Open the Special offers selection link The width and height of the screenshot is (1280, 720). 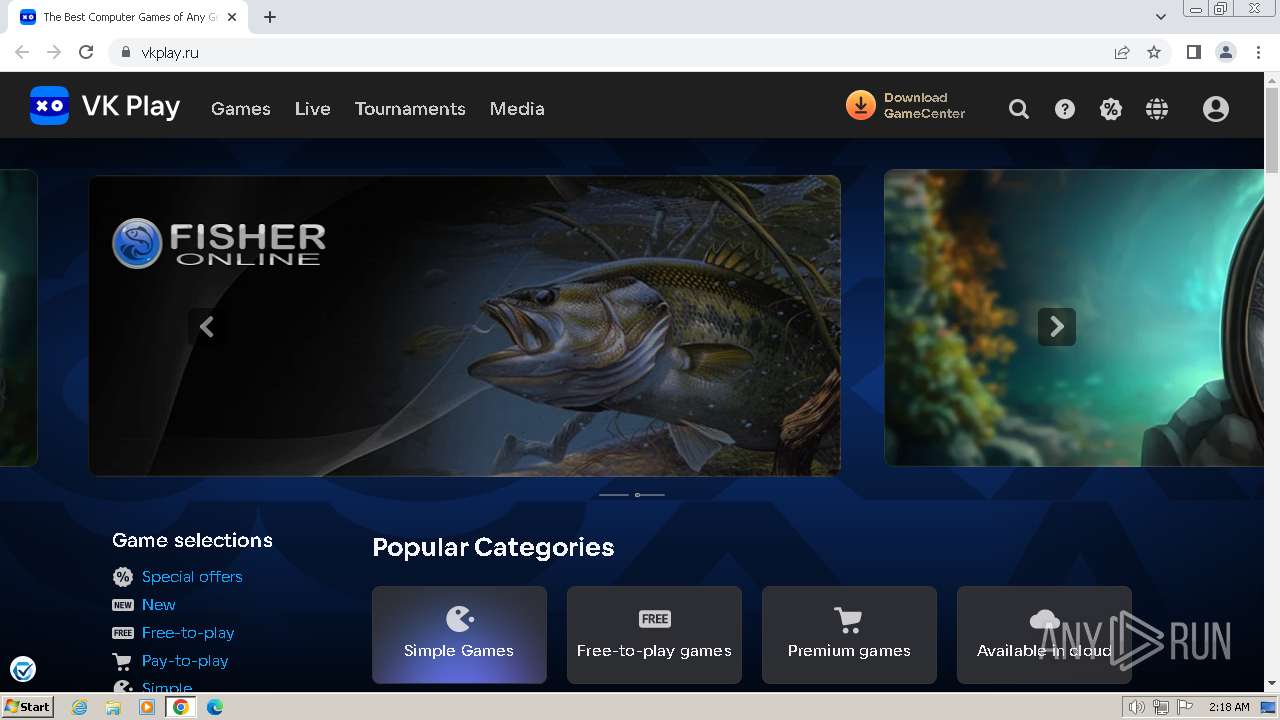coord(192,577)
